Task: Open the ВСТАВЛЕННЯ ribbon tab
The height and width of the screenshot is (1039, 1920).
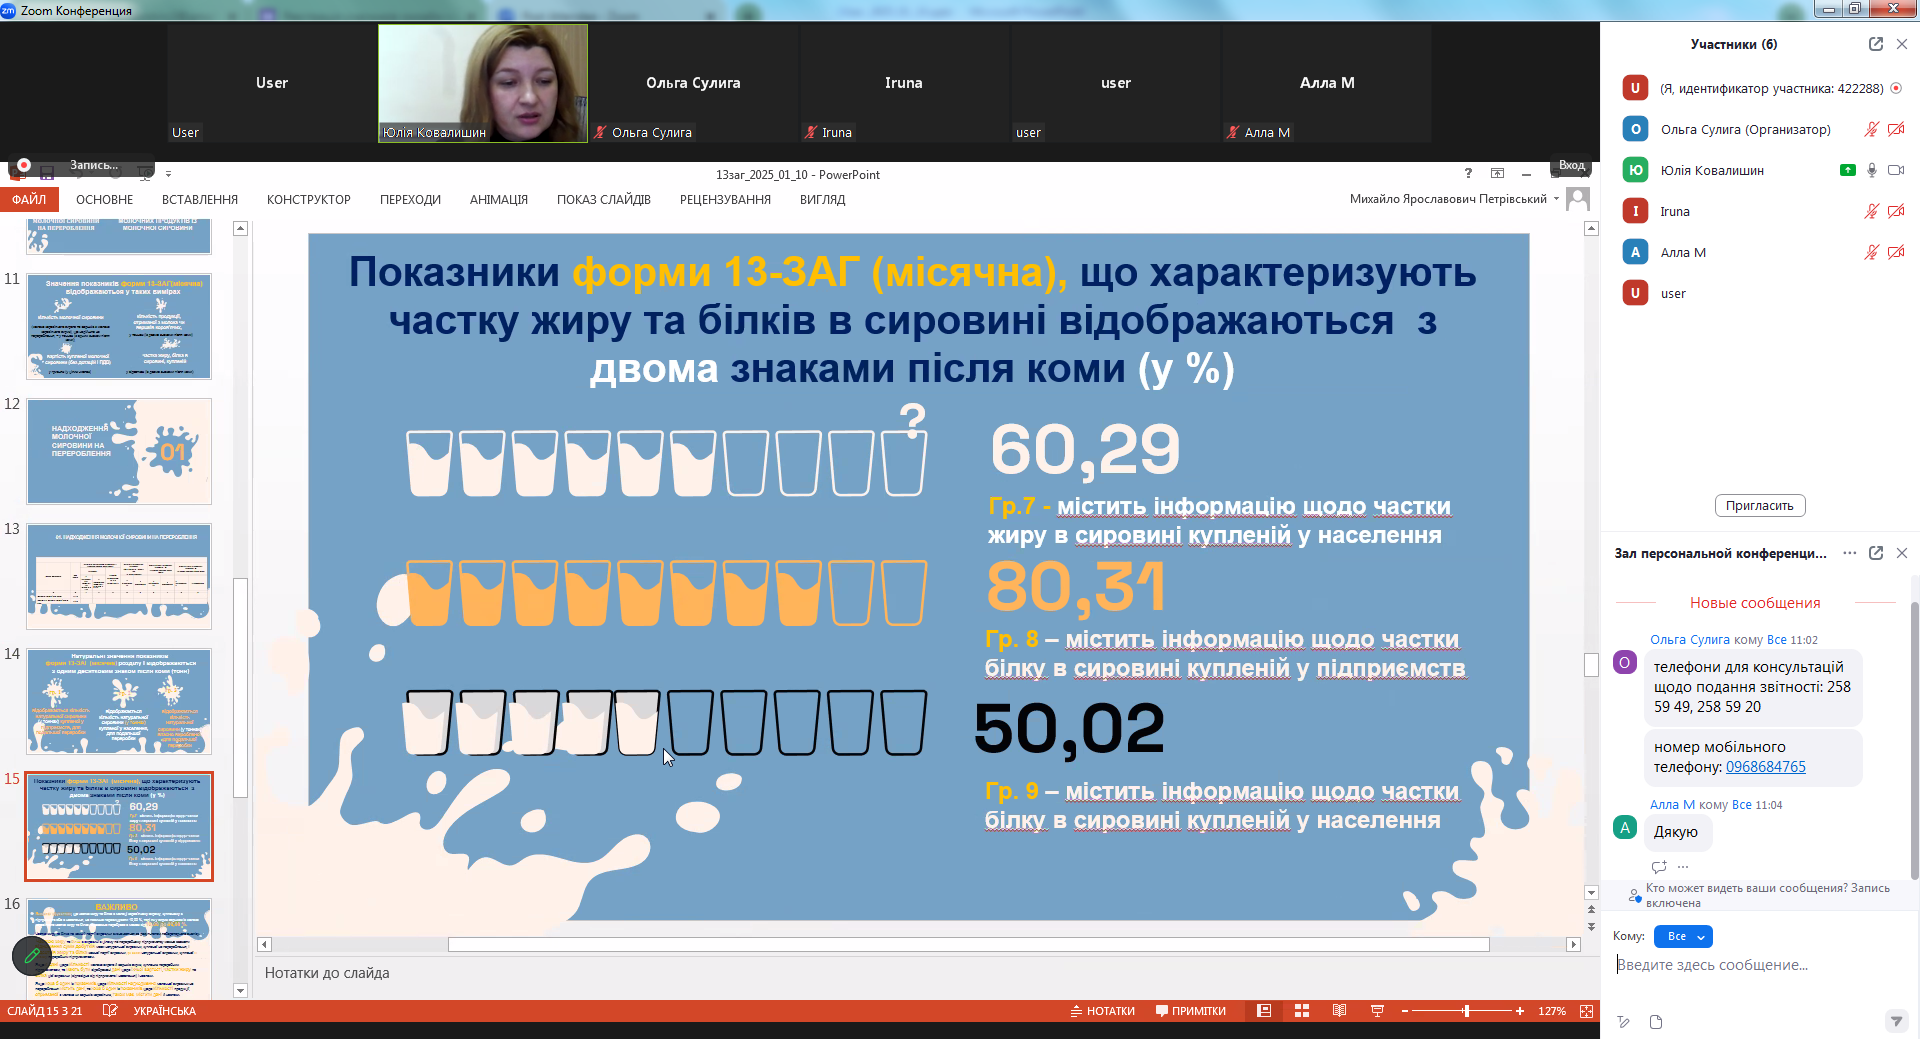Action: [x=200, y=199]
